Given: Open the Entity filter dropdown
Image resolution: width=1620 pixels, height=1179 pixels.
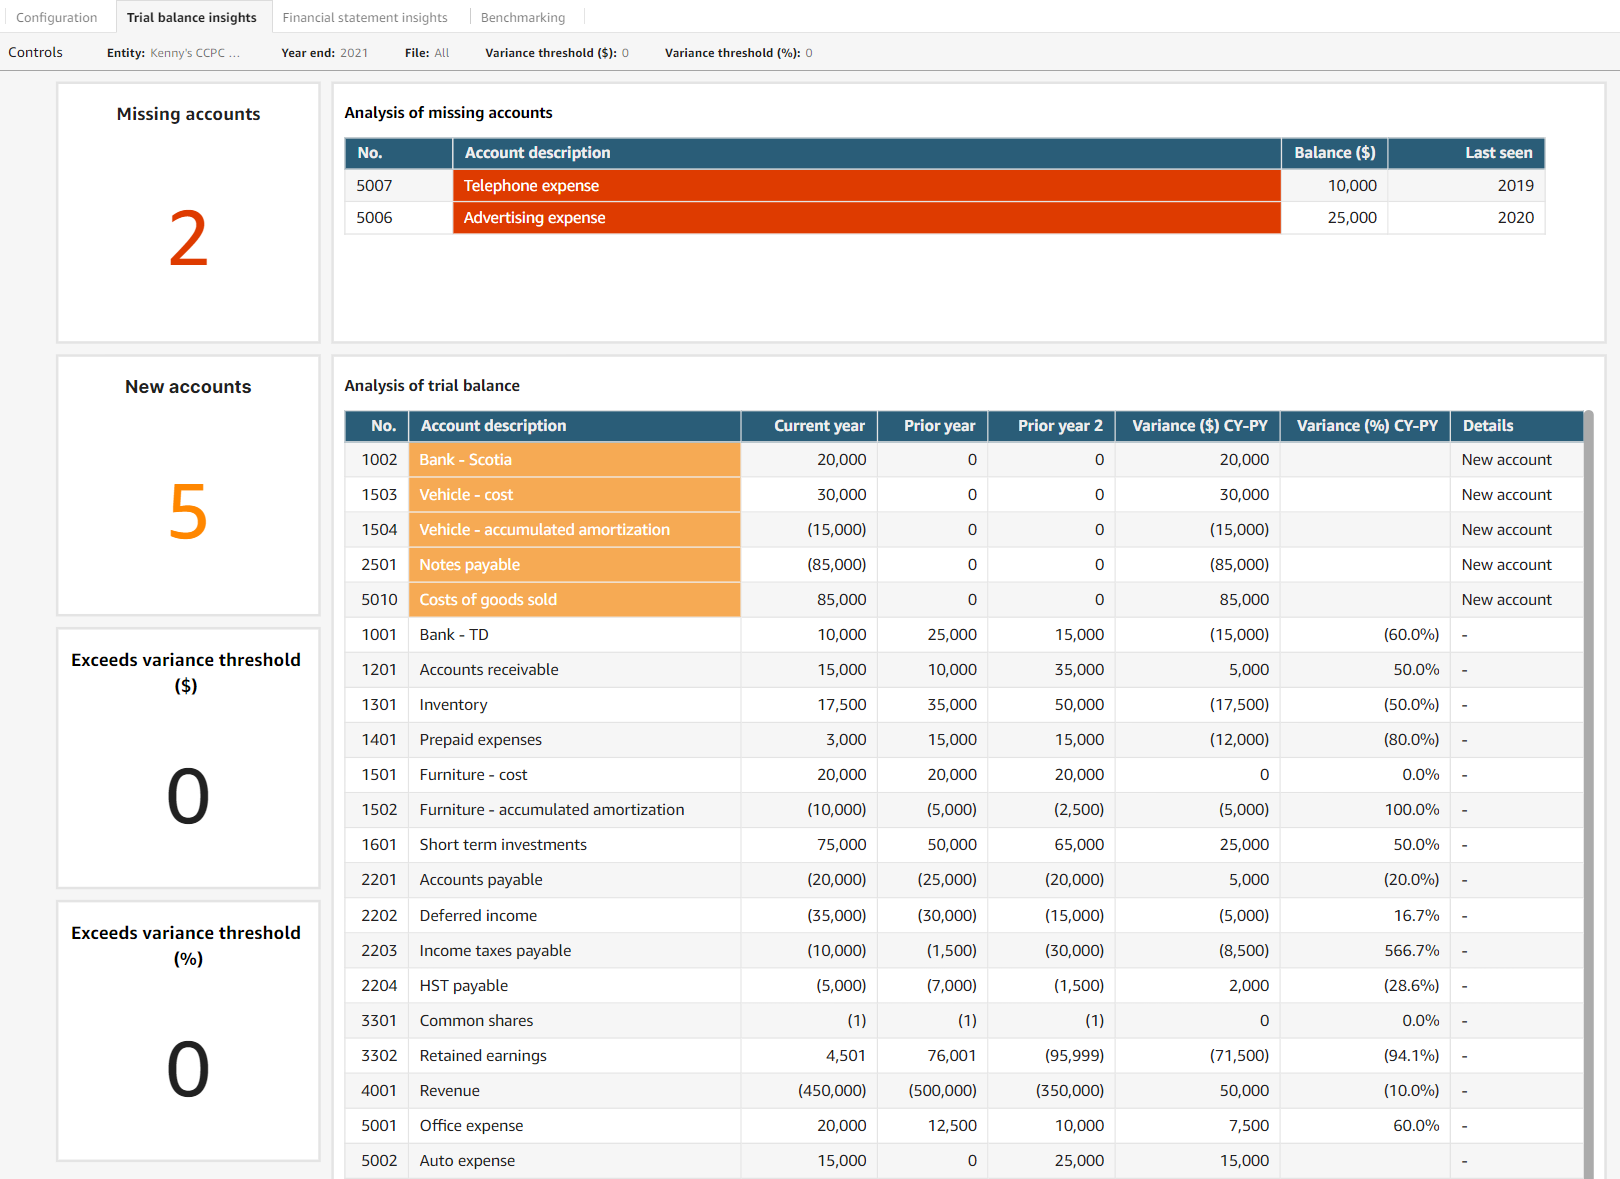Looking at the screenshot, I should click(x=174, y=53).
